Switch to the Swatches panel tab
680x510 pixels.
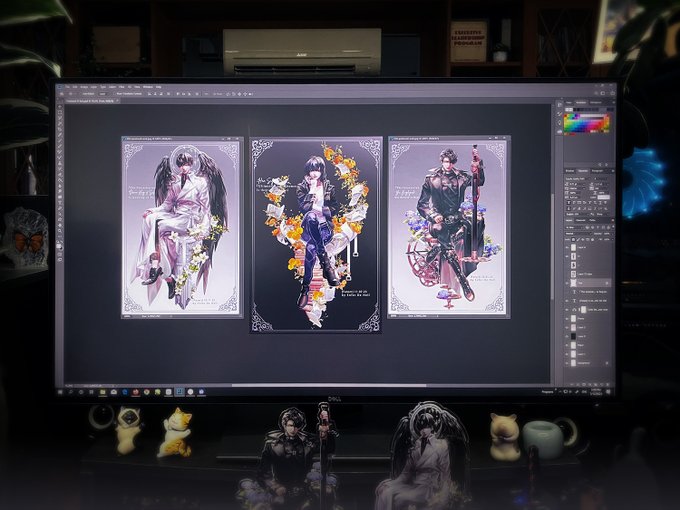(581, 102)
